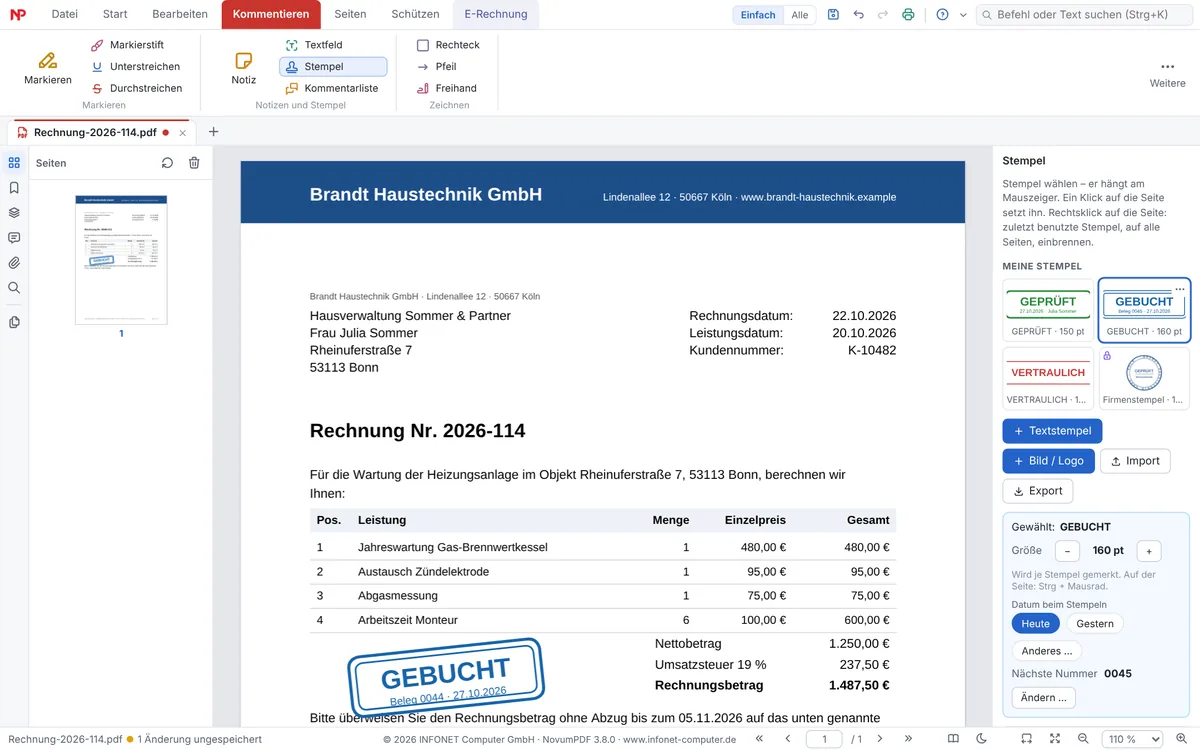Viewport: 1200px width, 750px height.
Task: Undo the last action
Action: (858, 15)
